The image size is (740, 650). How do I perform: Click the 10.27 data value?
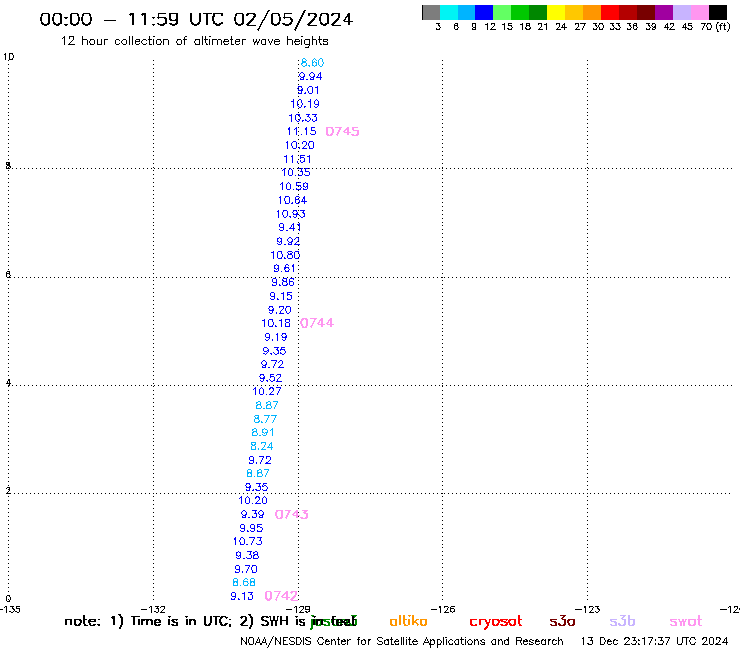pyautogui.click(x=267, y=391)
